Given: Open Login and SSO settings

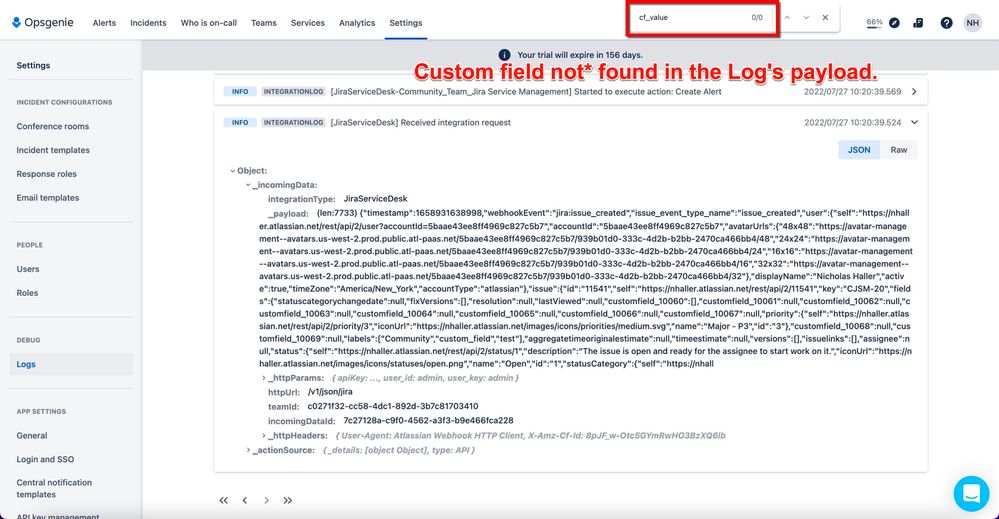Looking at the screenshot, I should (x=45, y=459).
